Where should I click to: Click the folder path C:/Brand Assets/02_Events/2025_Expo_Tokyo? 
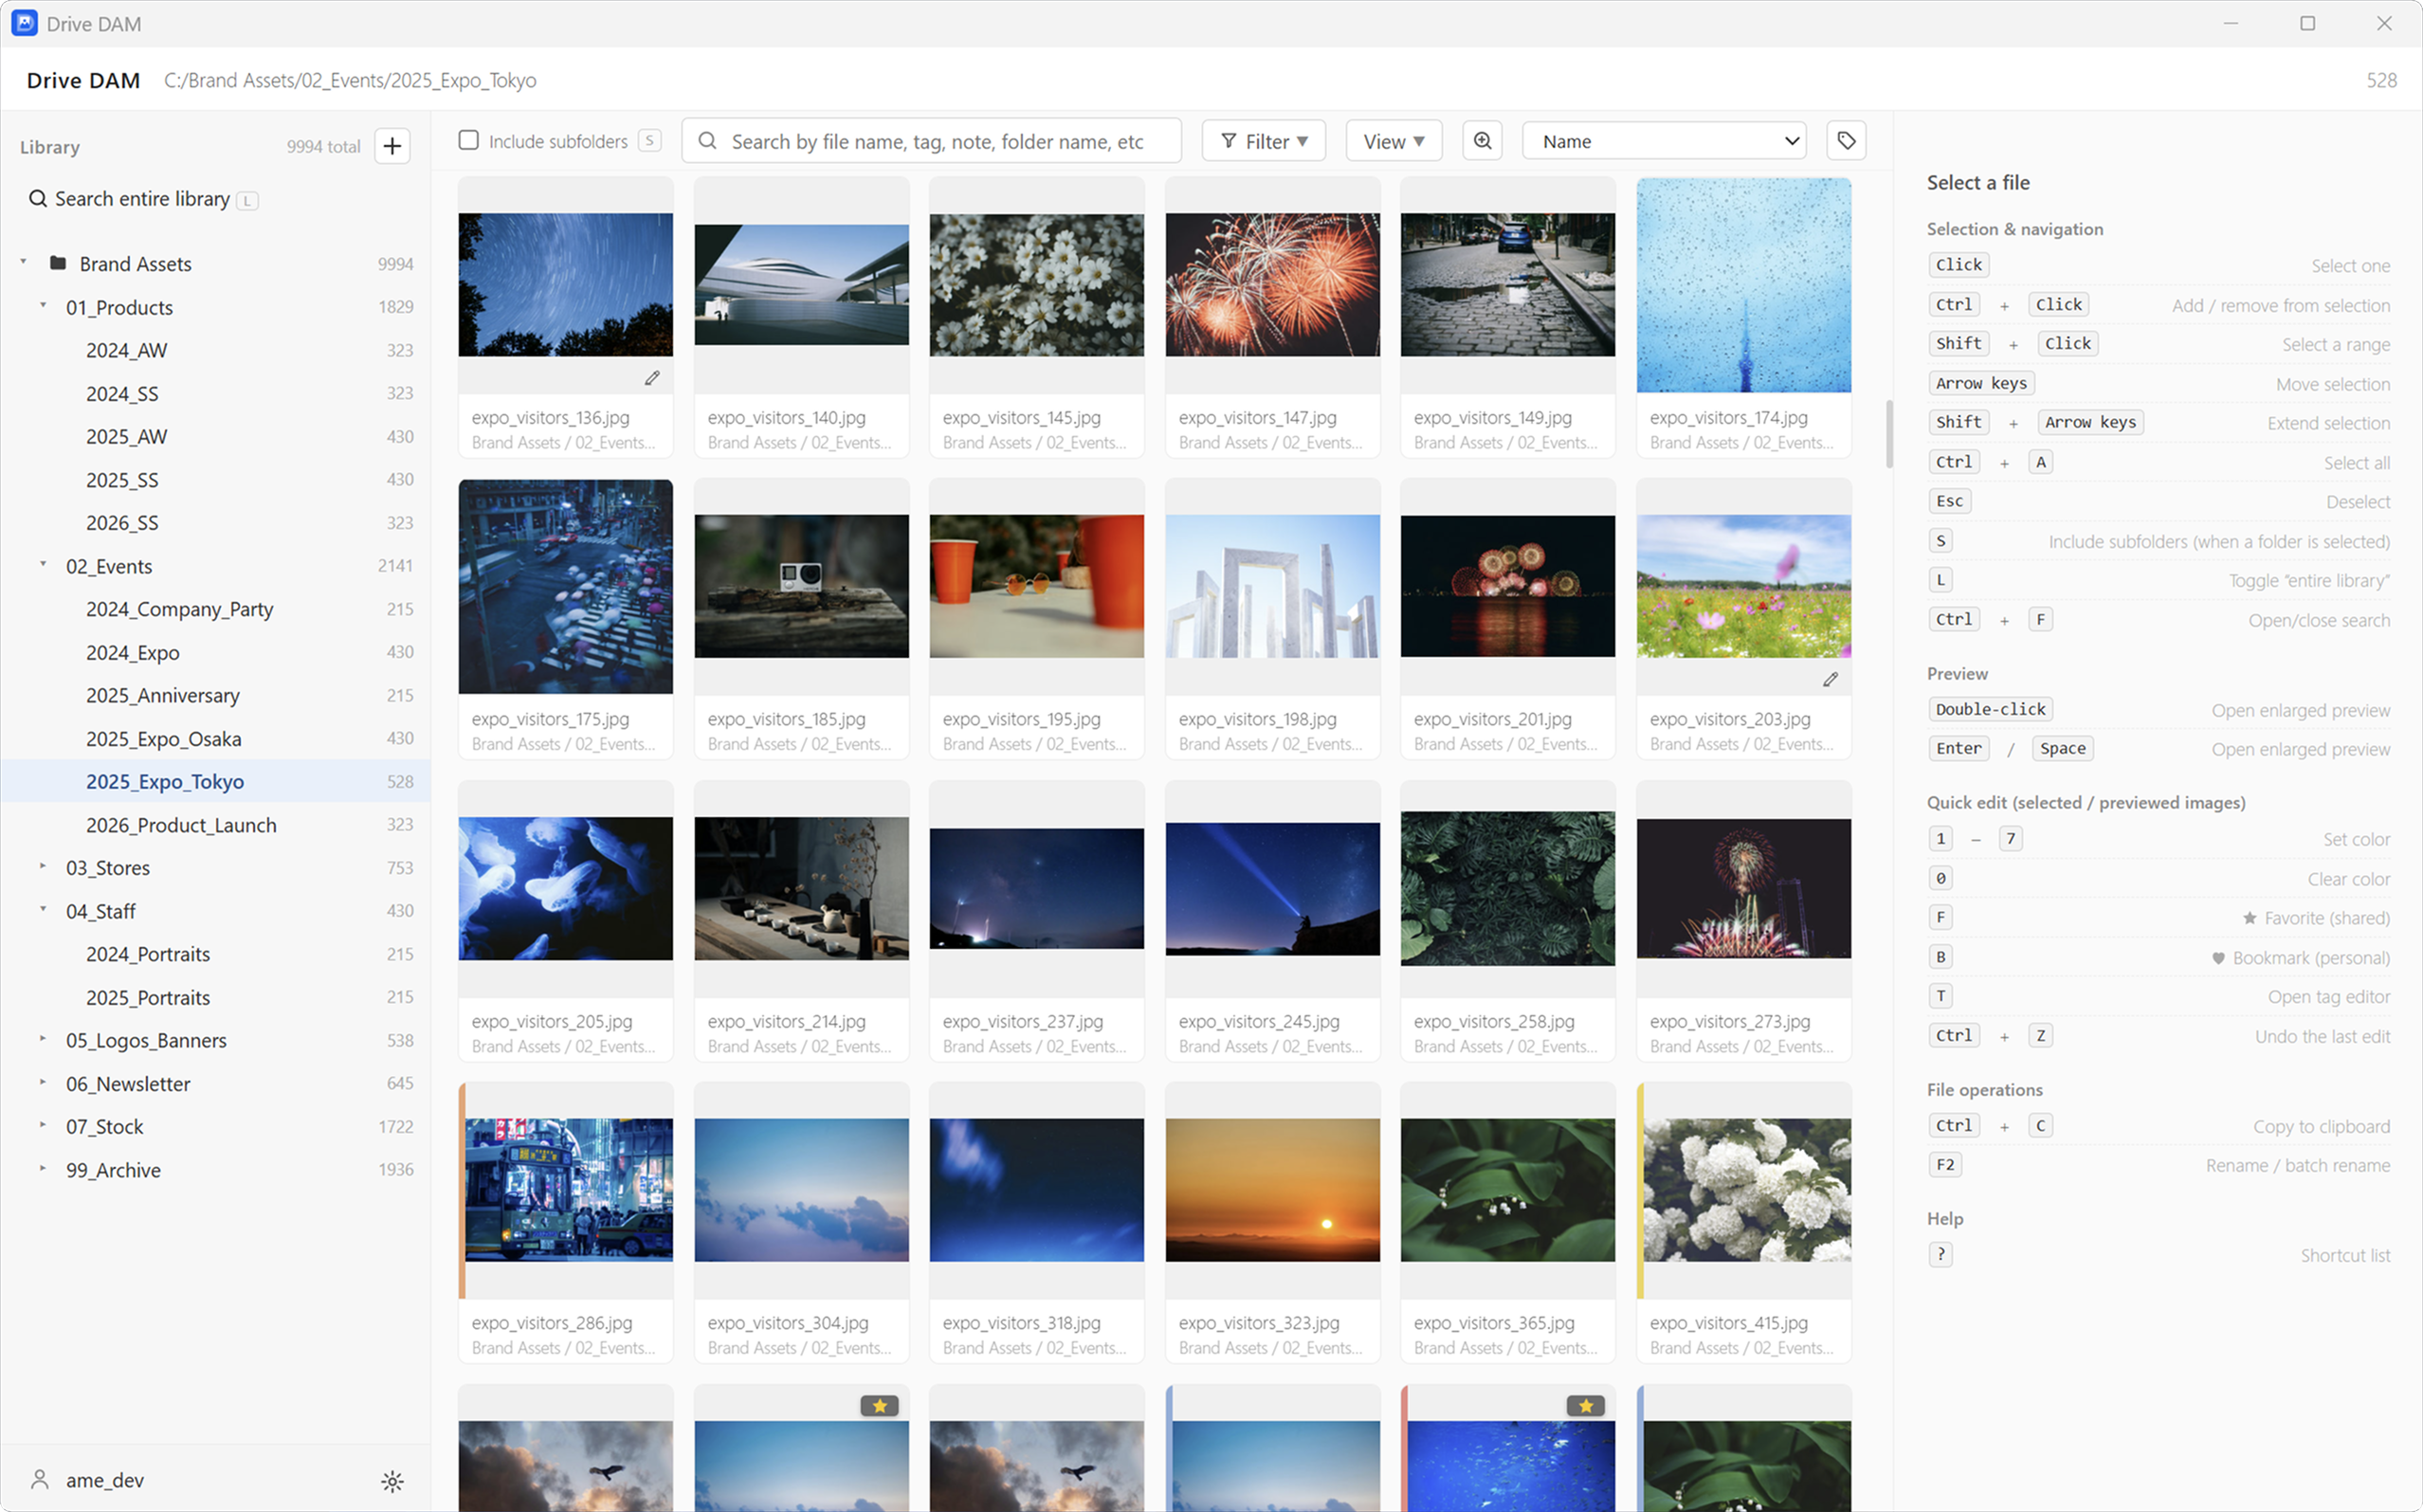pyautogui.click(x=350, y=80)
